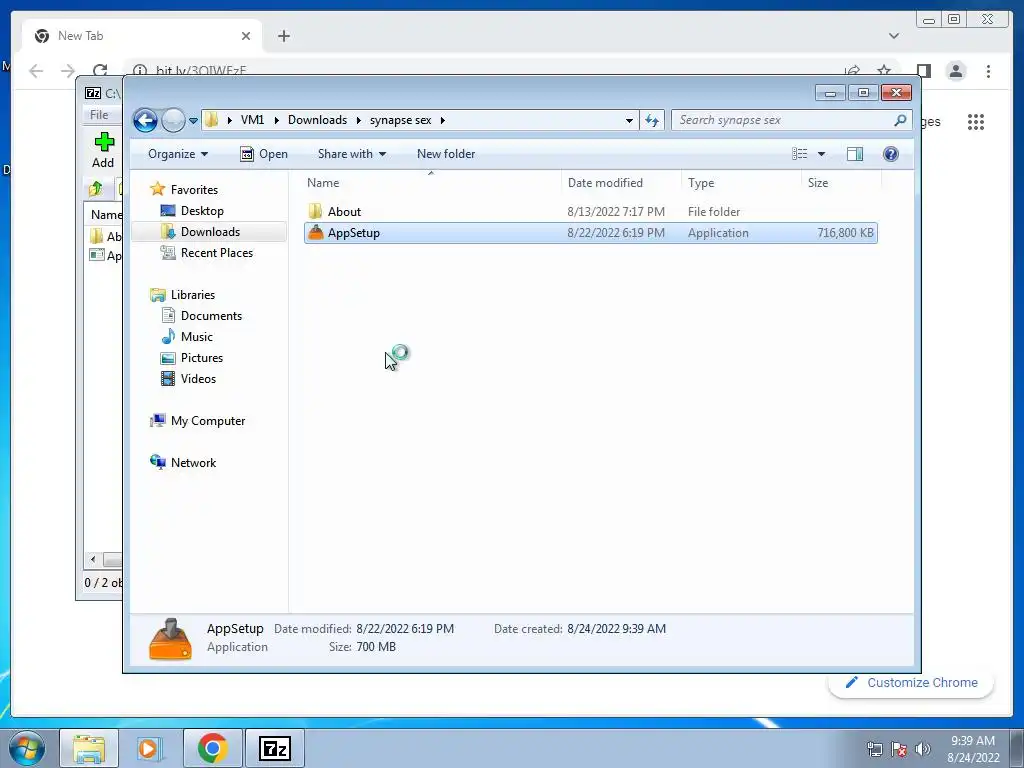Toggle the preview pane icon
The height and width of the screenshot is (768, 1024).
[x=855, y=154]
